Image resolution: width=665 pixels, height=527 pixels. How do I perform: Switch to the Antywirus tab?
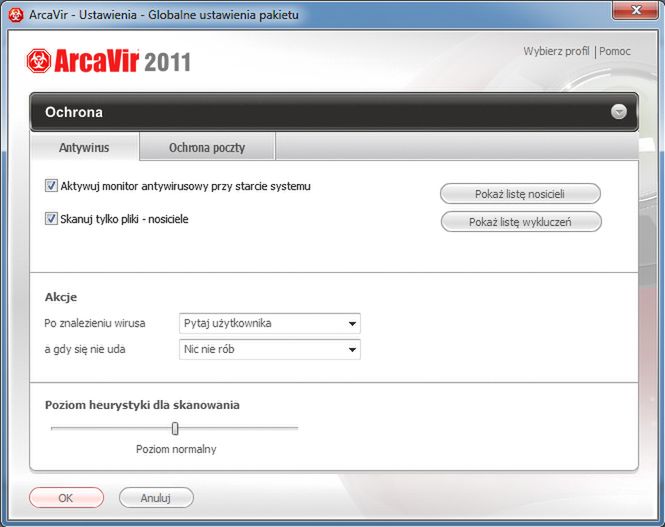(x=84, y=148)
